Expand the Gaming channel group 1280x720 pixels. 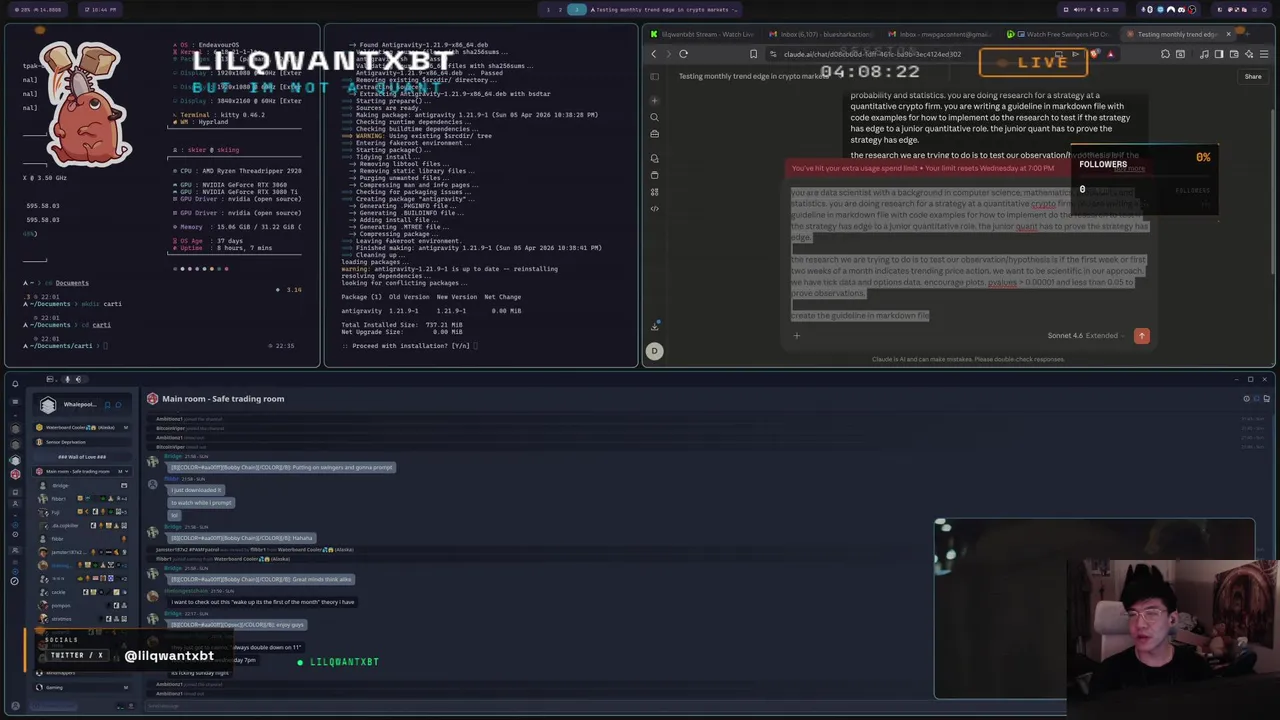point(83,687)
